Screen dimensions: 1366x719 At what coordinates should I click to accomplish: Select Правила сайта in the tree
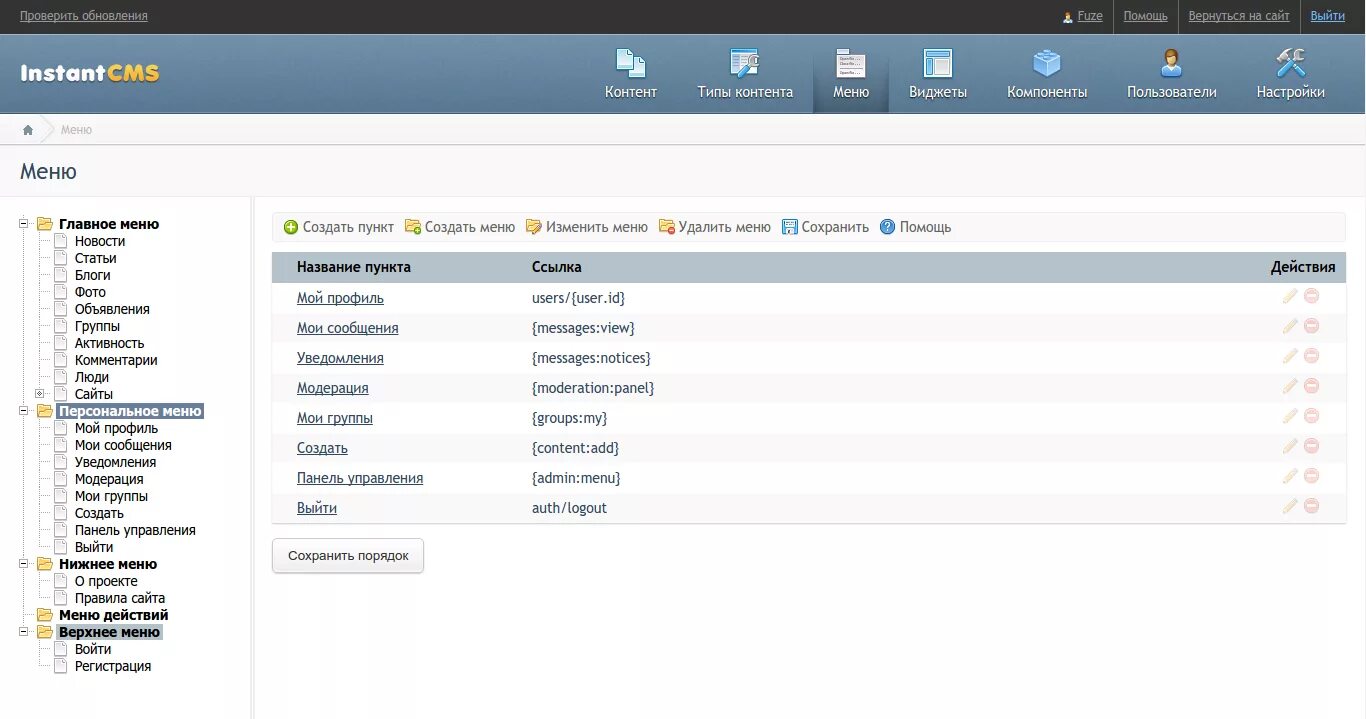click(120, 598)
